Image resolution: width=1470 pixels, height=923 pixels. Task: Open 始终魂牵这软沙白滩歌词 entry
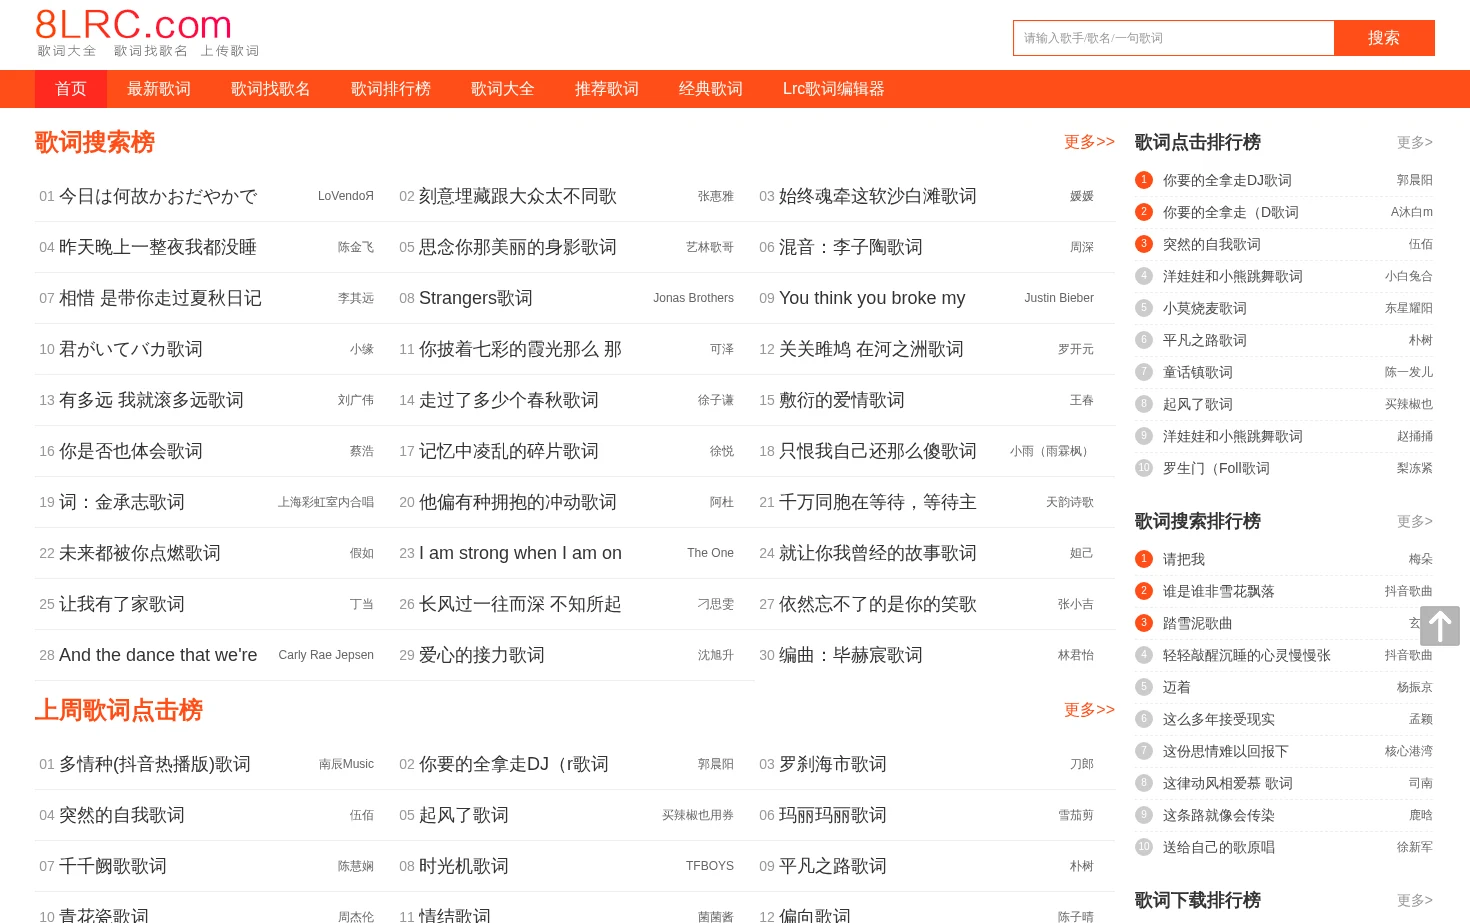878,196
